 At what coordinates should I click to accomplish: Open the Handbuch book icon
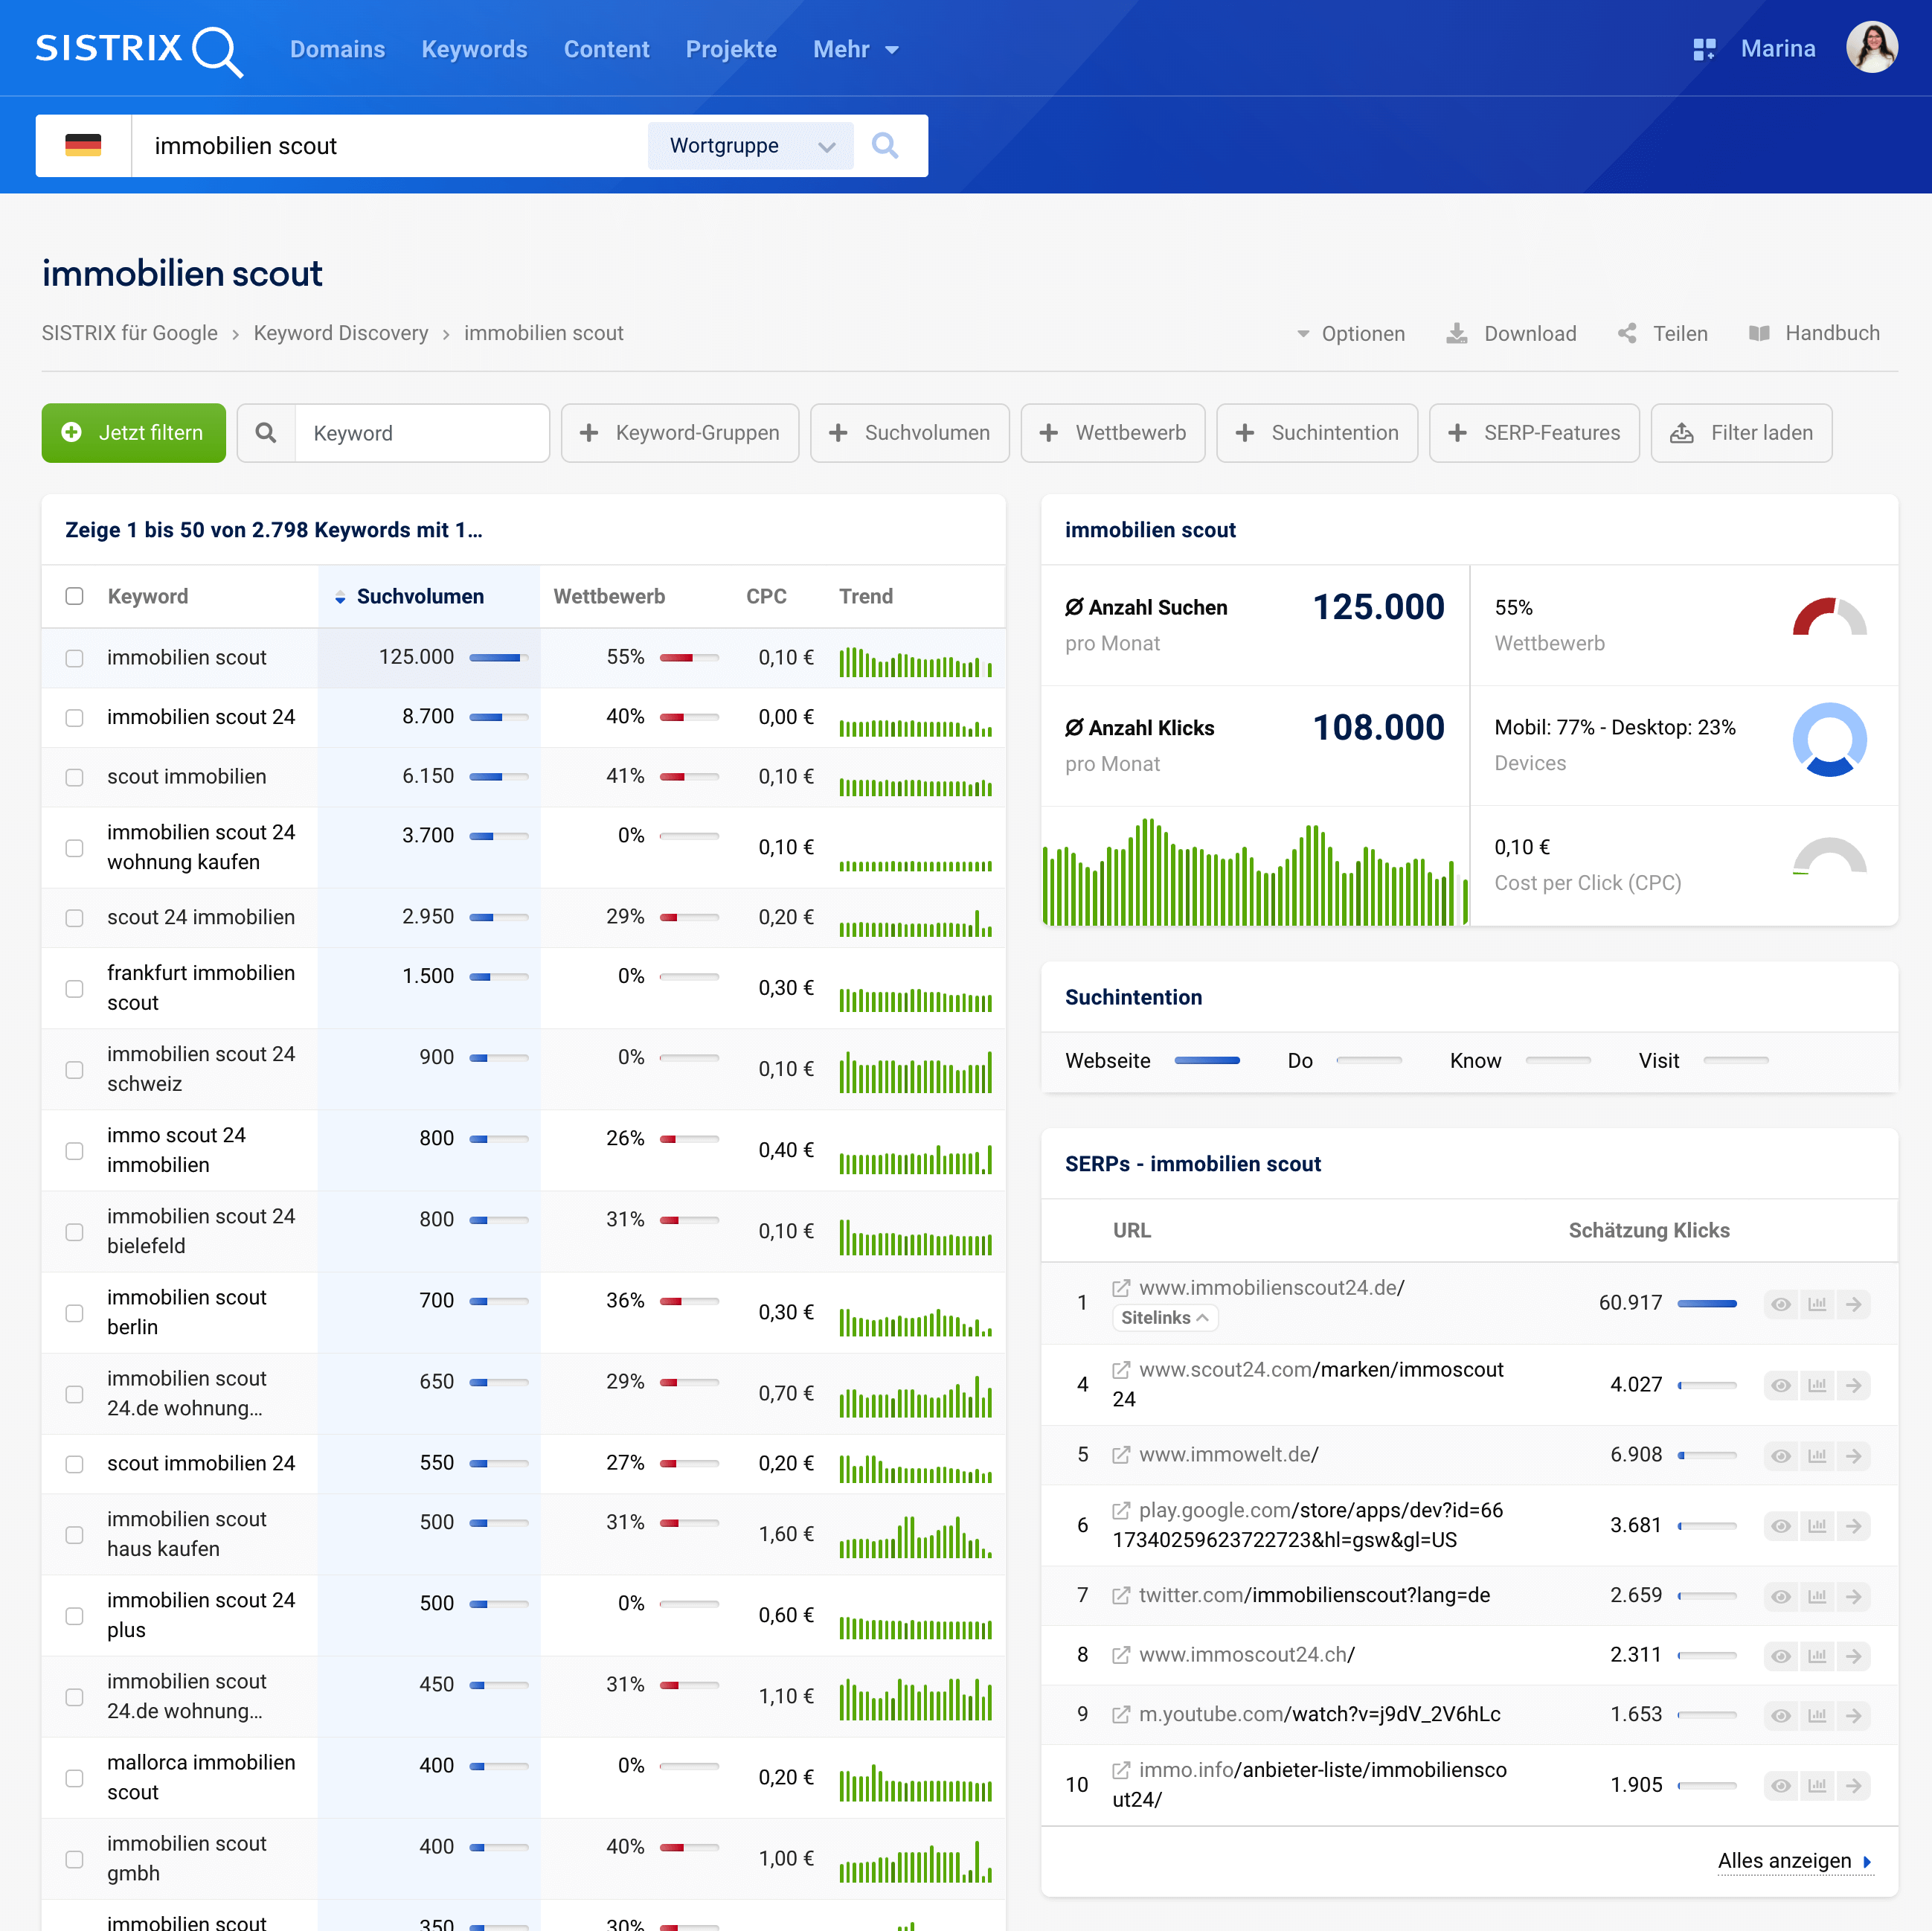point(1759,334)
